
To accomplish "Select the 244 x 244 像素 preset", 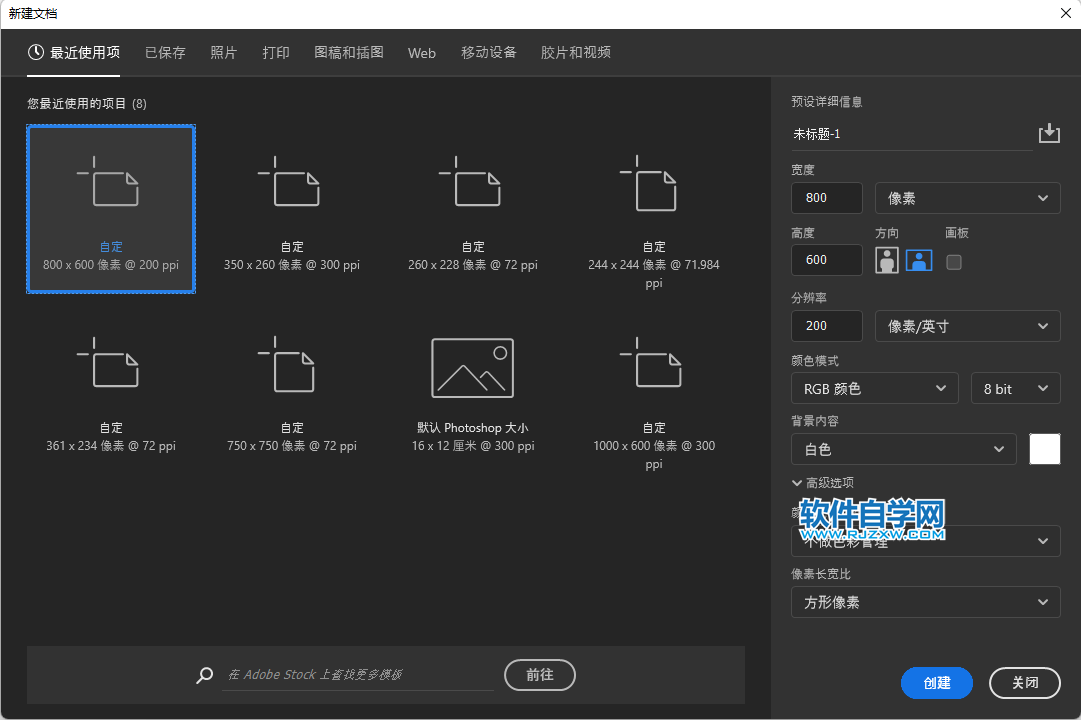I will [x=654, y=209].
